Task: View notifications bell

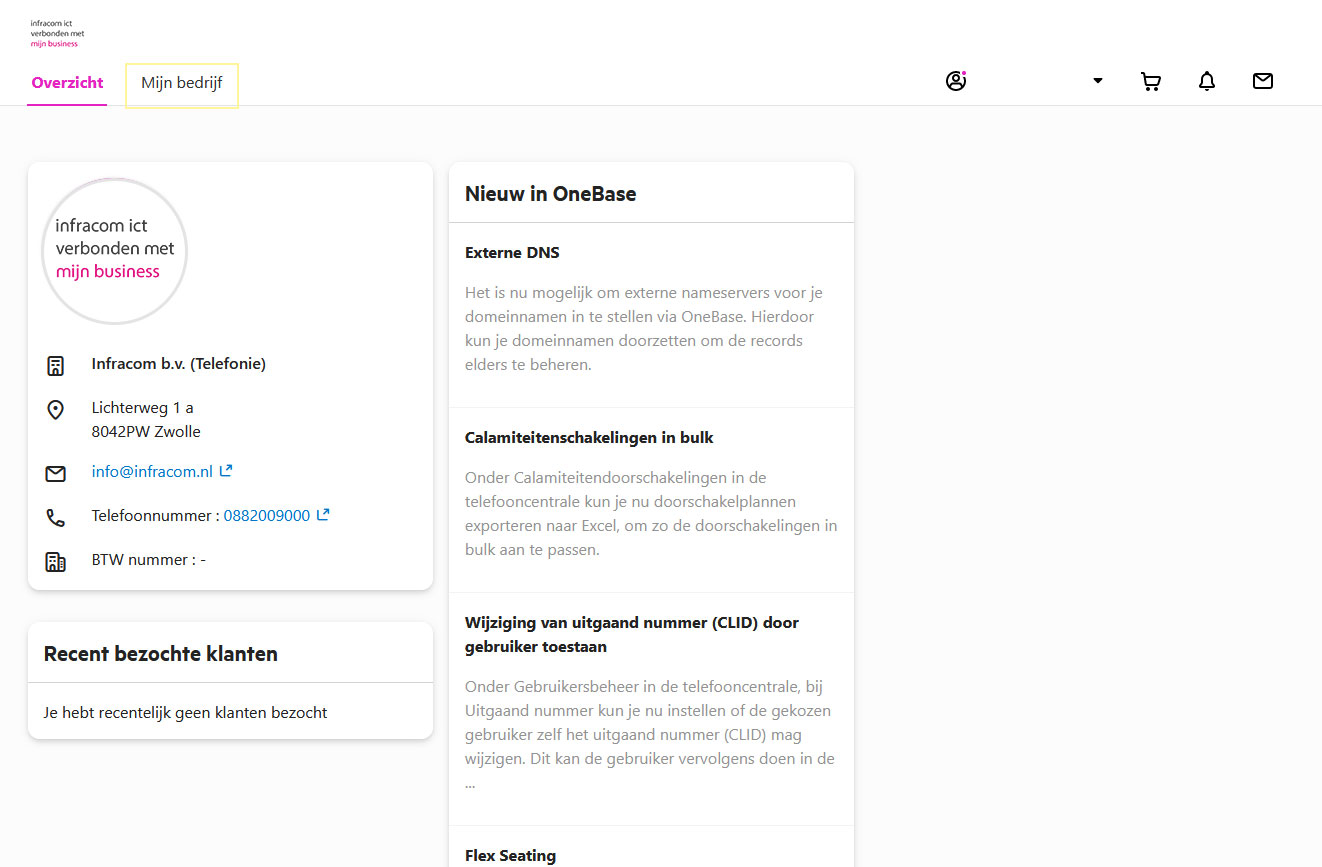Action: (x=1207, y=82)
